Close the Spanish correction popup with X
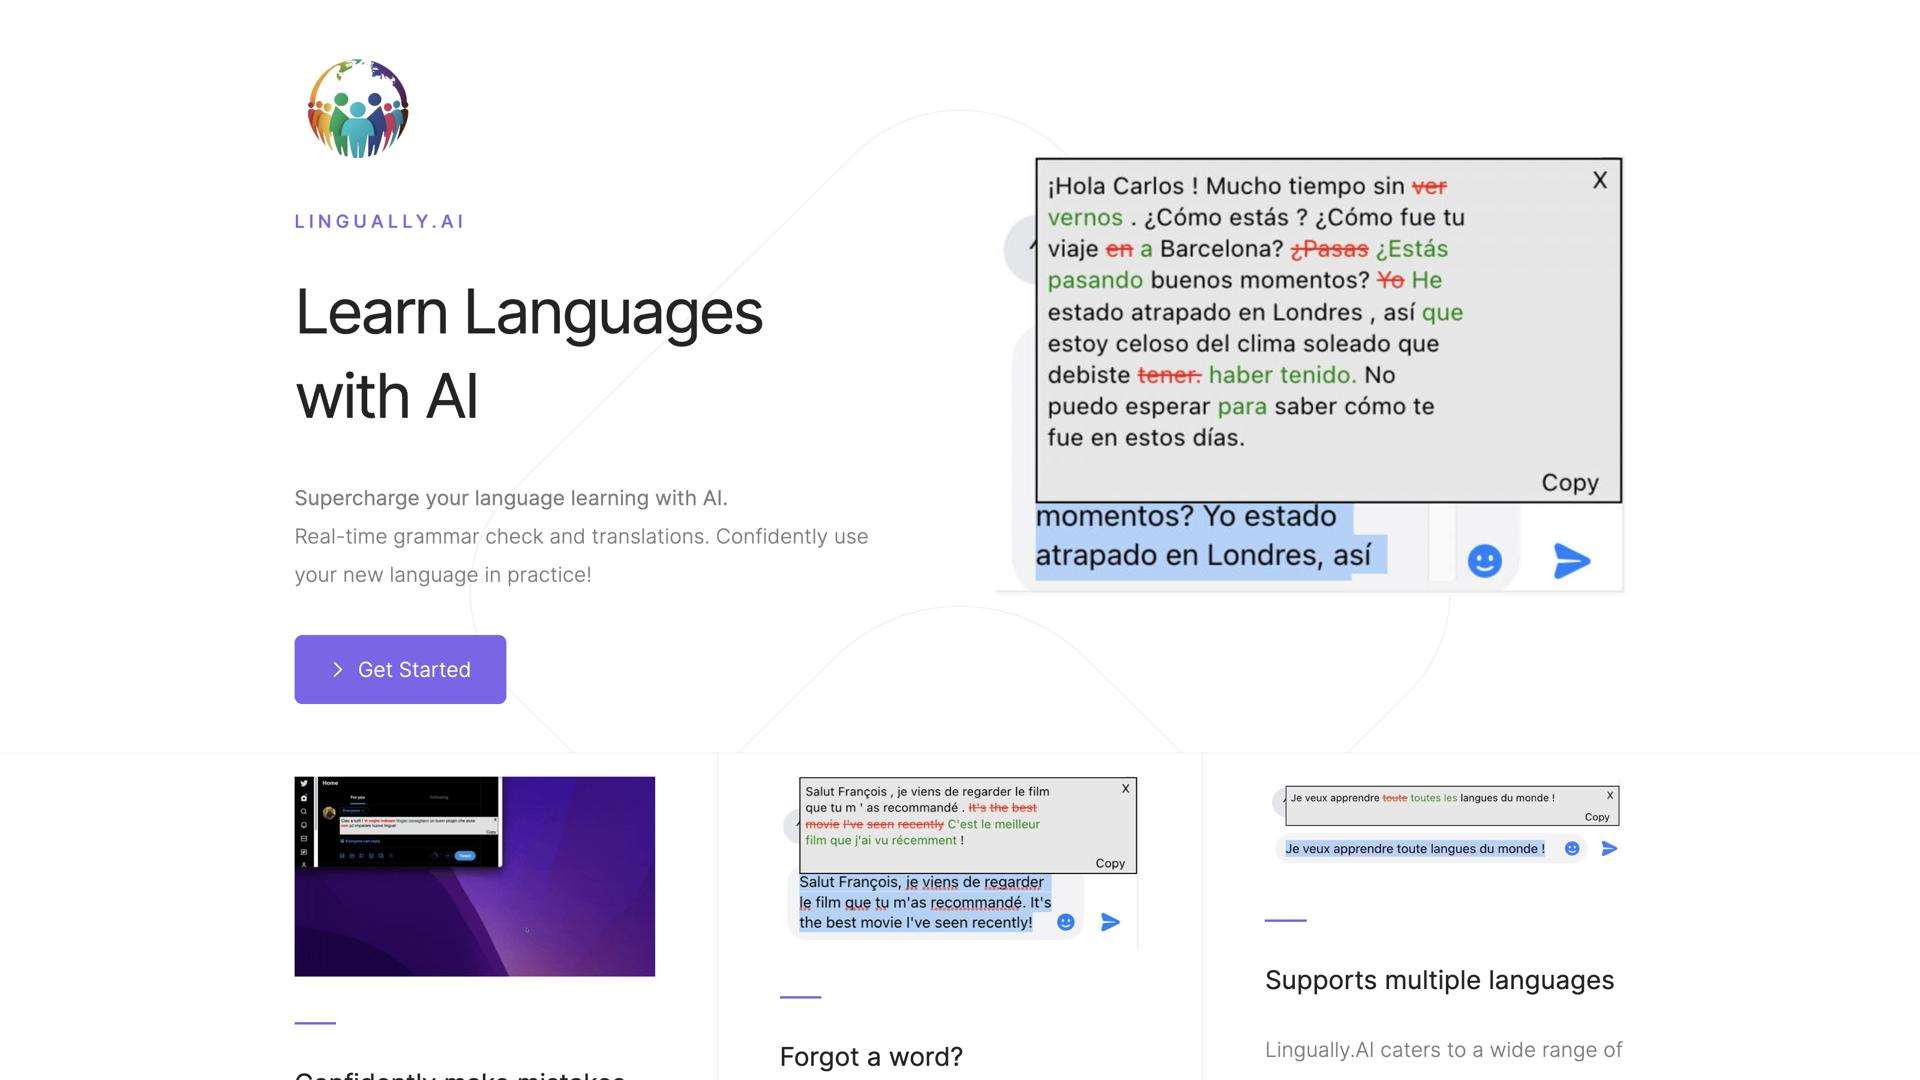Screen dimensions: 1920x1080 [x=1600, y=180]
